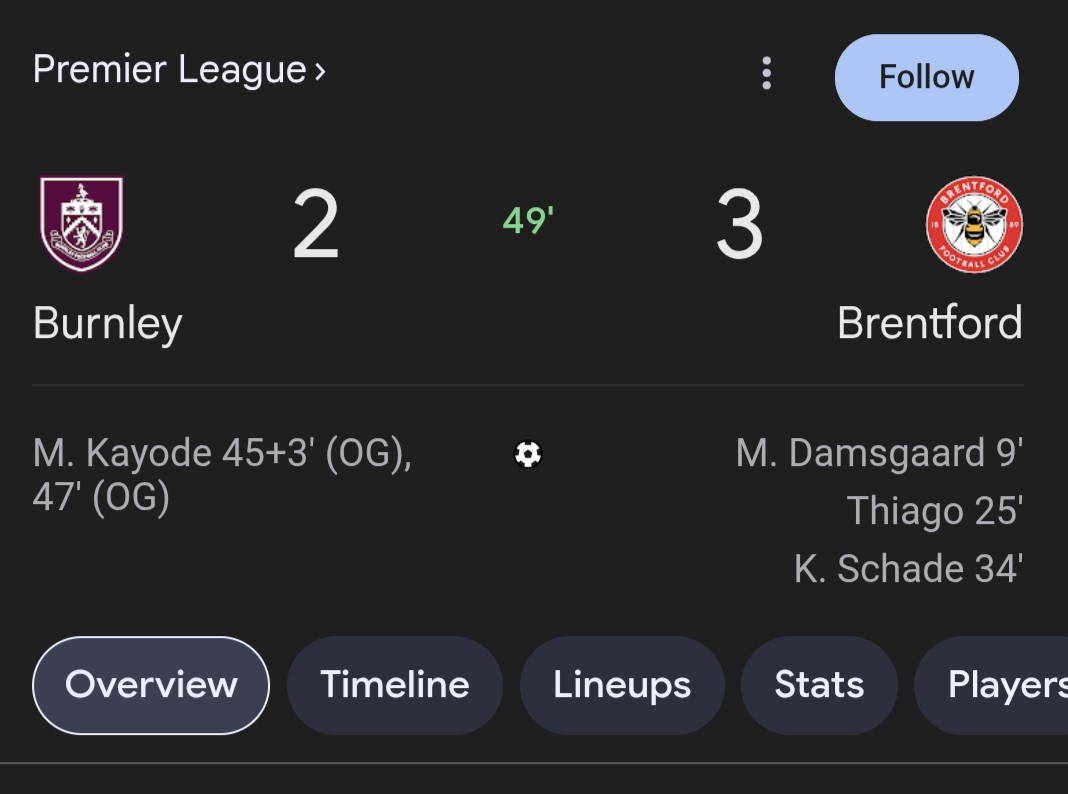1068x794 pixels.
Task: Click M. Kayode own goal entry
Action: pyautogui.click(x=222, y=474)
